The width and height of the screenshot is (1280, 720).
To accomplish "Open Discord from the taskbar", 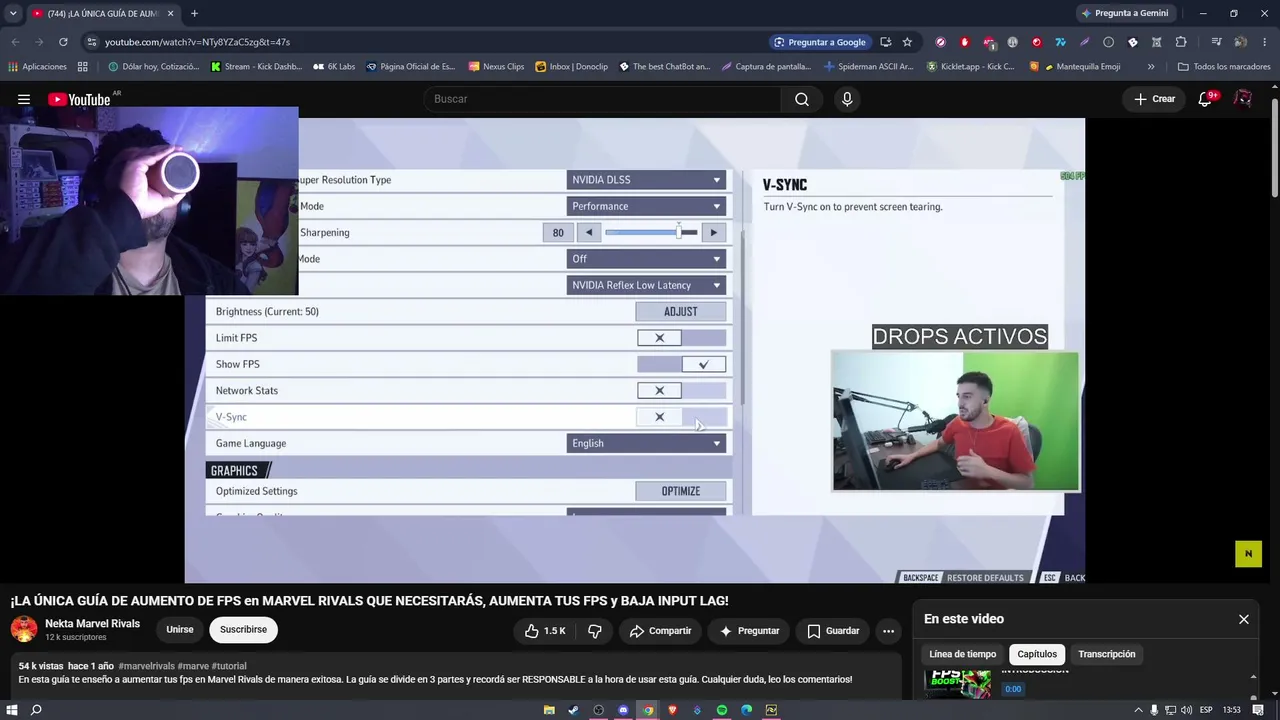I will [623, 710].
